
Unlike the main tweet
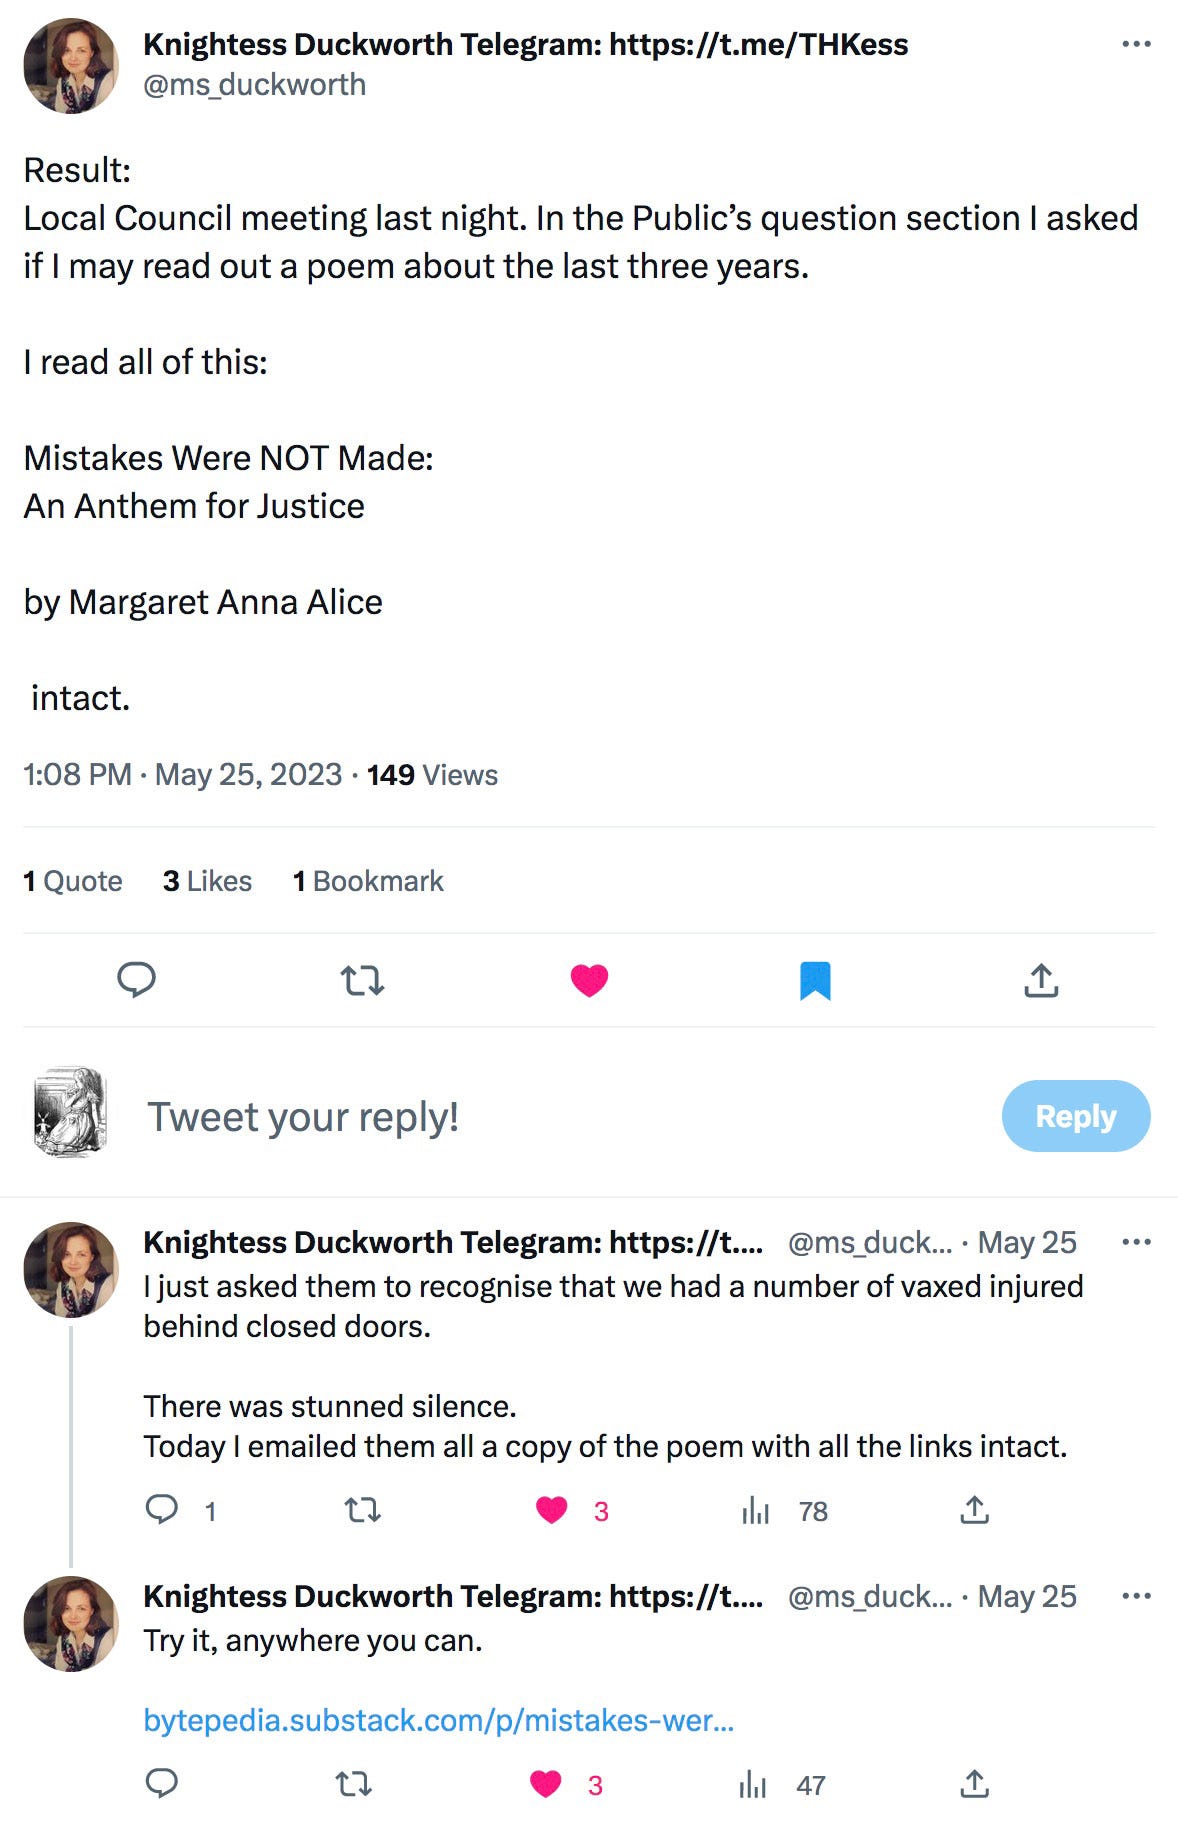(590, 981)
